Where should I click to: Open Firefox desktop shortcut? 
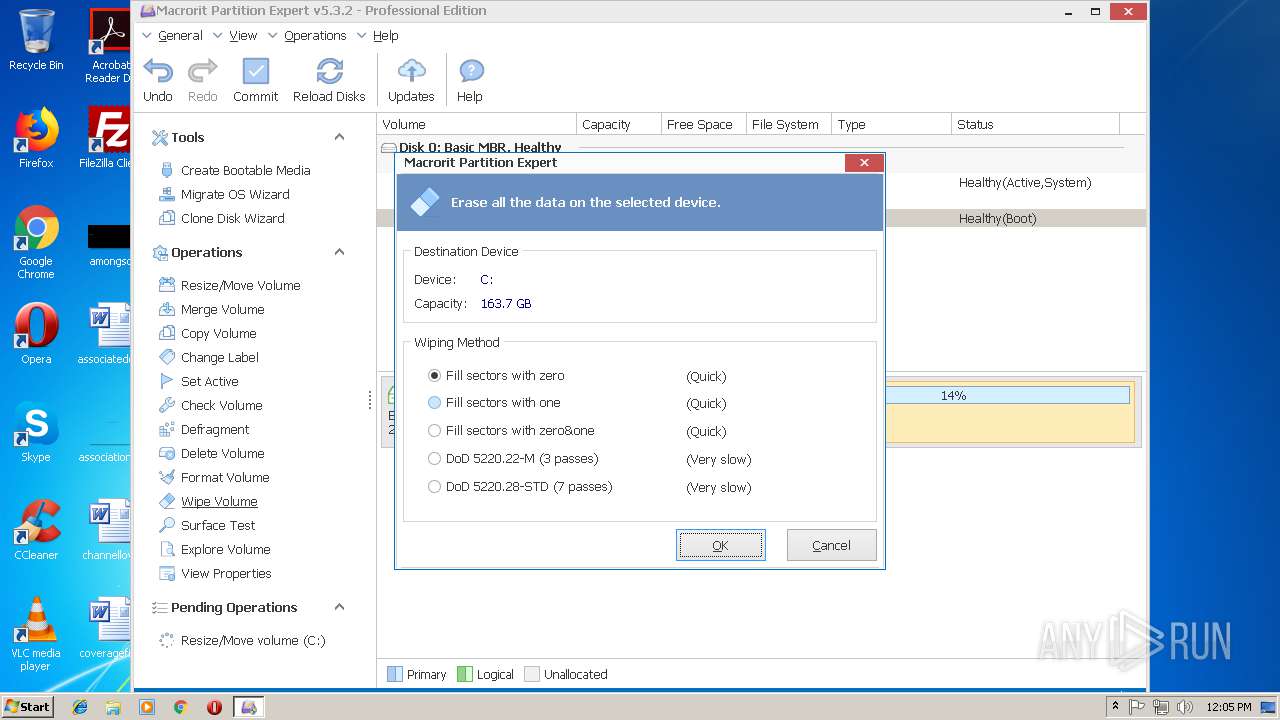pyautogui.click(x=36, y=138)
